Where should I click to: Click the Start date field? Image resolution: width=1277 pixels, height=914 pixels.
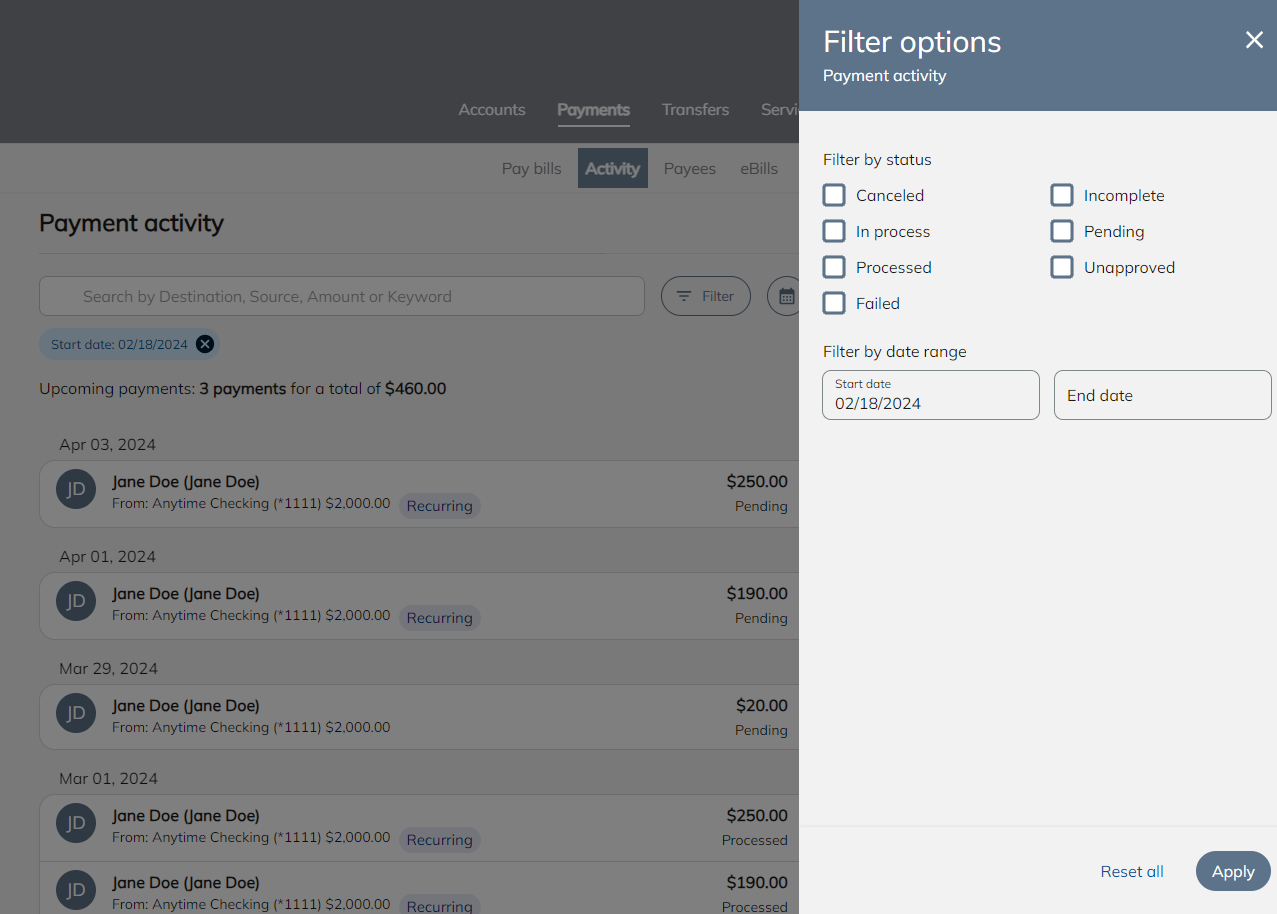(931, 395)
